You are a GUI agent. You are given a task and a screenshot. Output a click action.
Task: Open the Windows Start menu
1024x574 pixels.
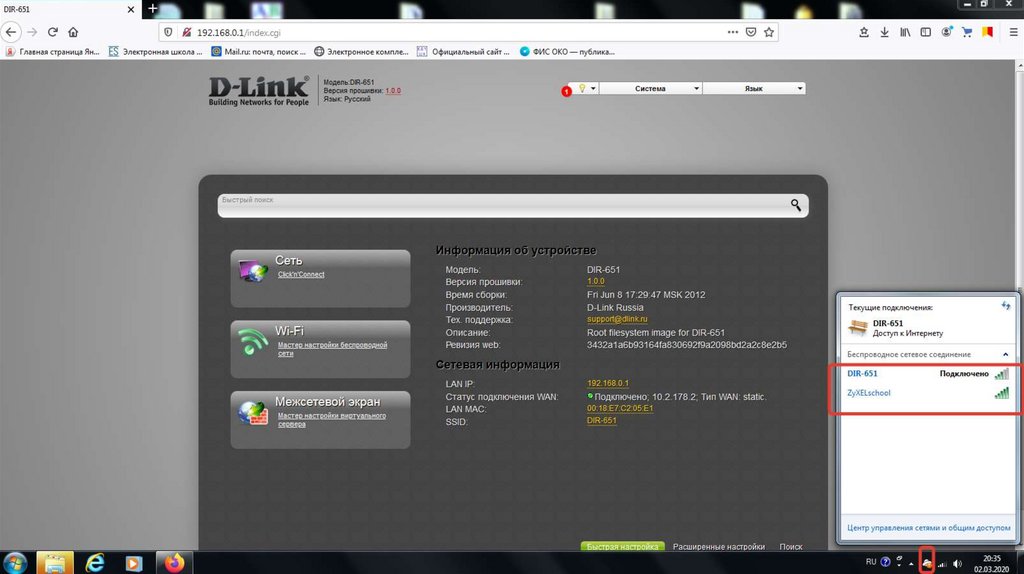14,562
